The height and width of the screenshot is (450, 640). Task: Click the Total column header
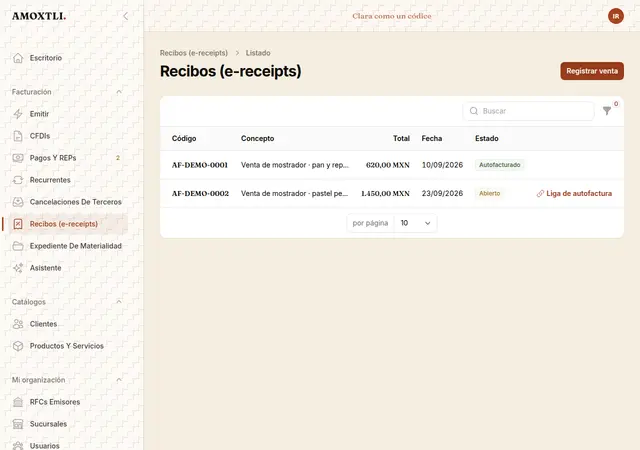tap(401, 138)
